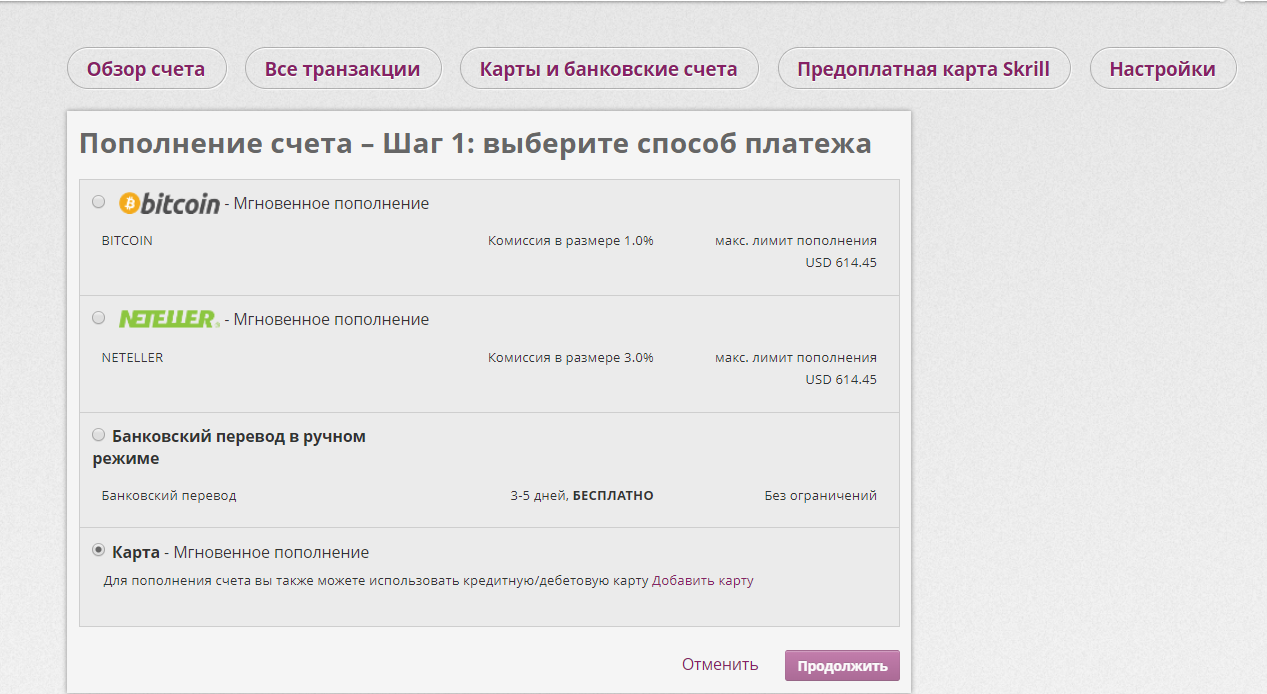The image size is (1267, 694).
Task: Click the Neteller USD 614.45 limit value
Action: click(841, 379)
